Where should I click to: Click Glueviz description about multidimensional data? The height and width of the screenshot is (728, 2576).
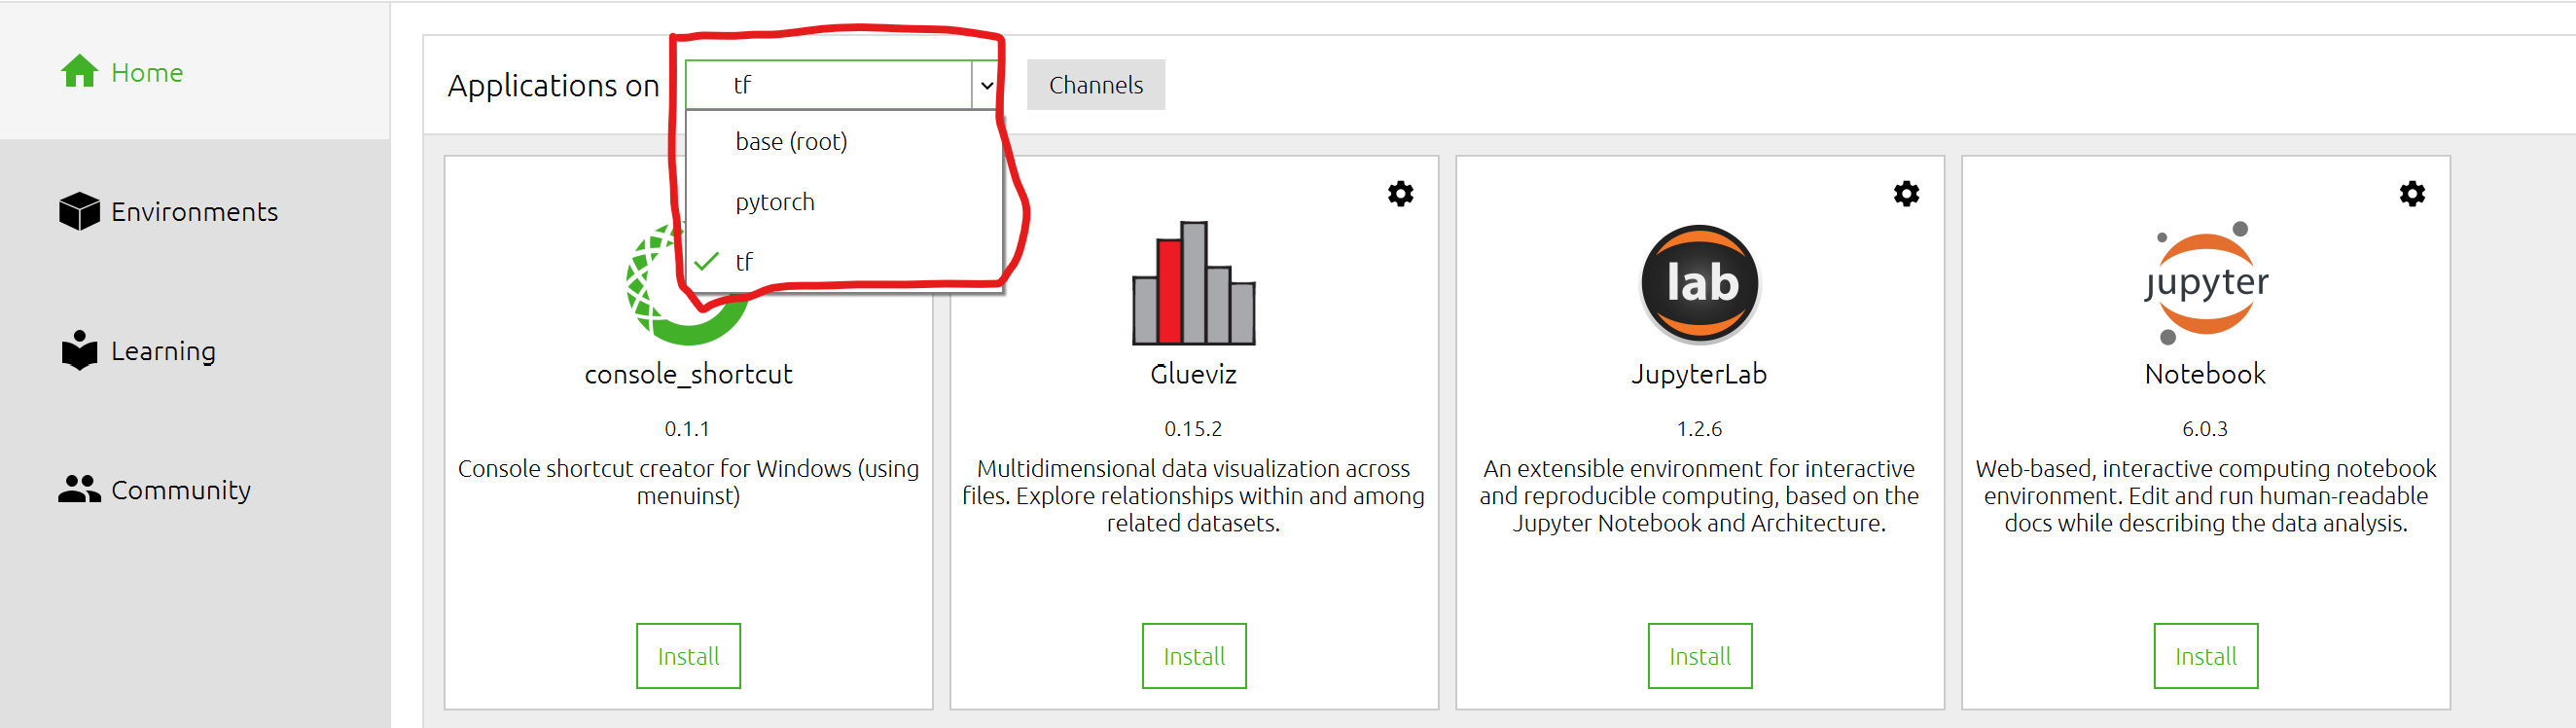pos(1193,496)
